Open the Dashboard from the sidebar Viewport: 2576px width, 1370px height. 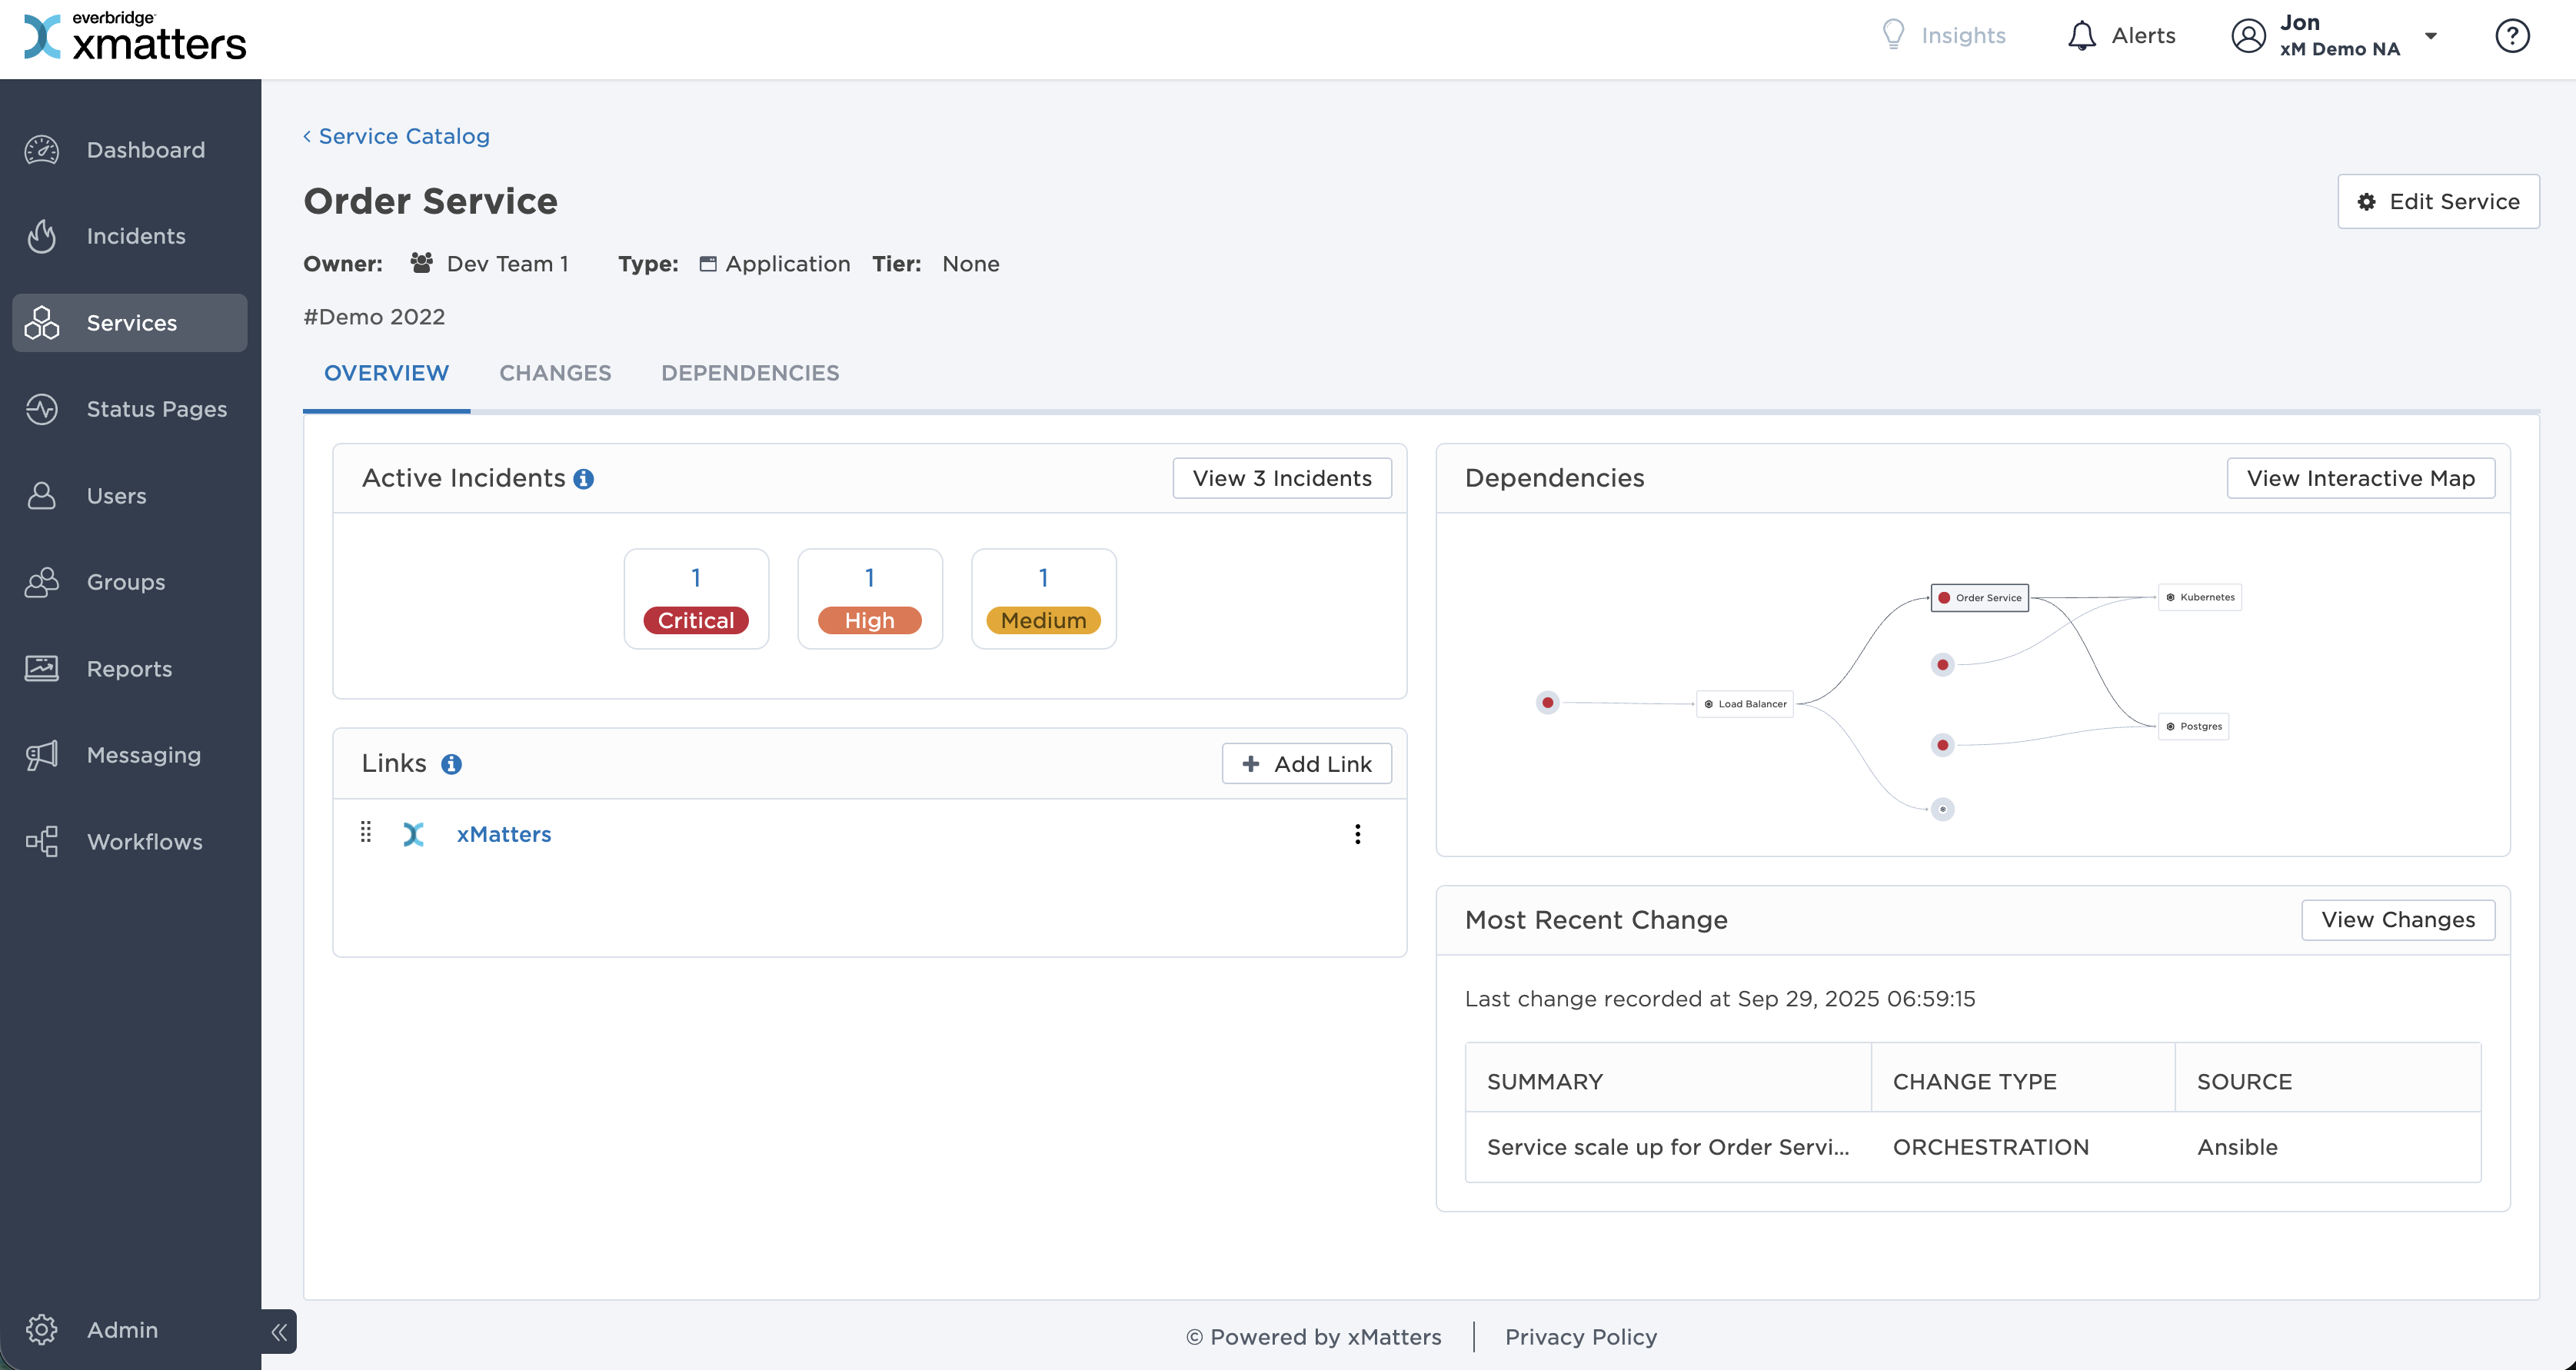click(x=42, y=149)
